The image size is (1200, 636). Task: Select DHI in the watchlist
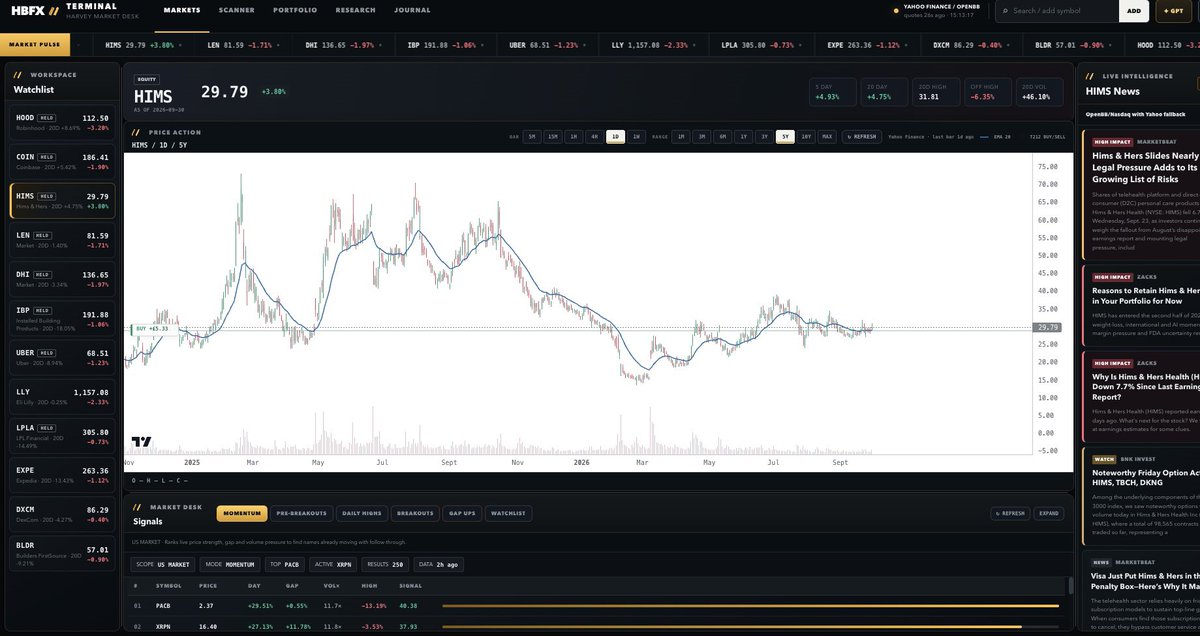[62, 280]
